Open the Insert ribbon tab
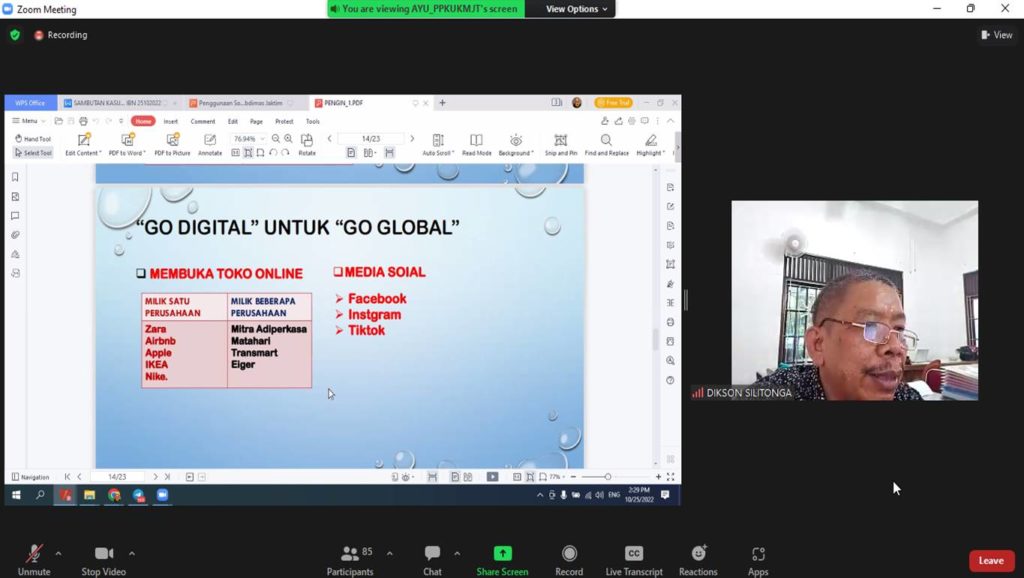 tap(170, 121)
